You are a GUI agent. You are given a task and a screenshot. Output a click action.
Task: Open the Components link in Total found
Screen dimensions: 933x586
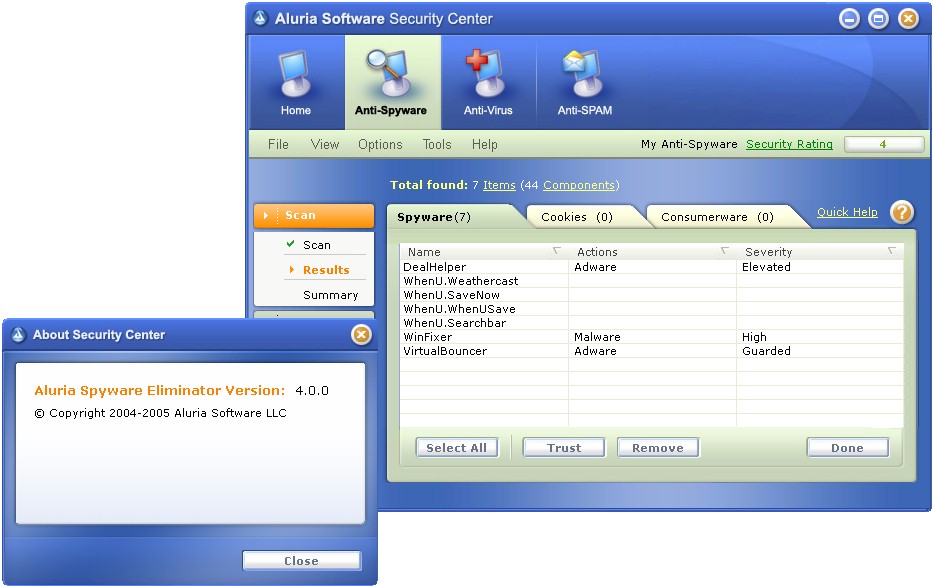pos(579,185)
